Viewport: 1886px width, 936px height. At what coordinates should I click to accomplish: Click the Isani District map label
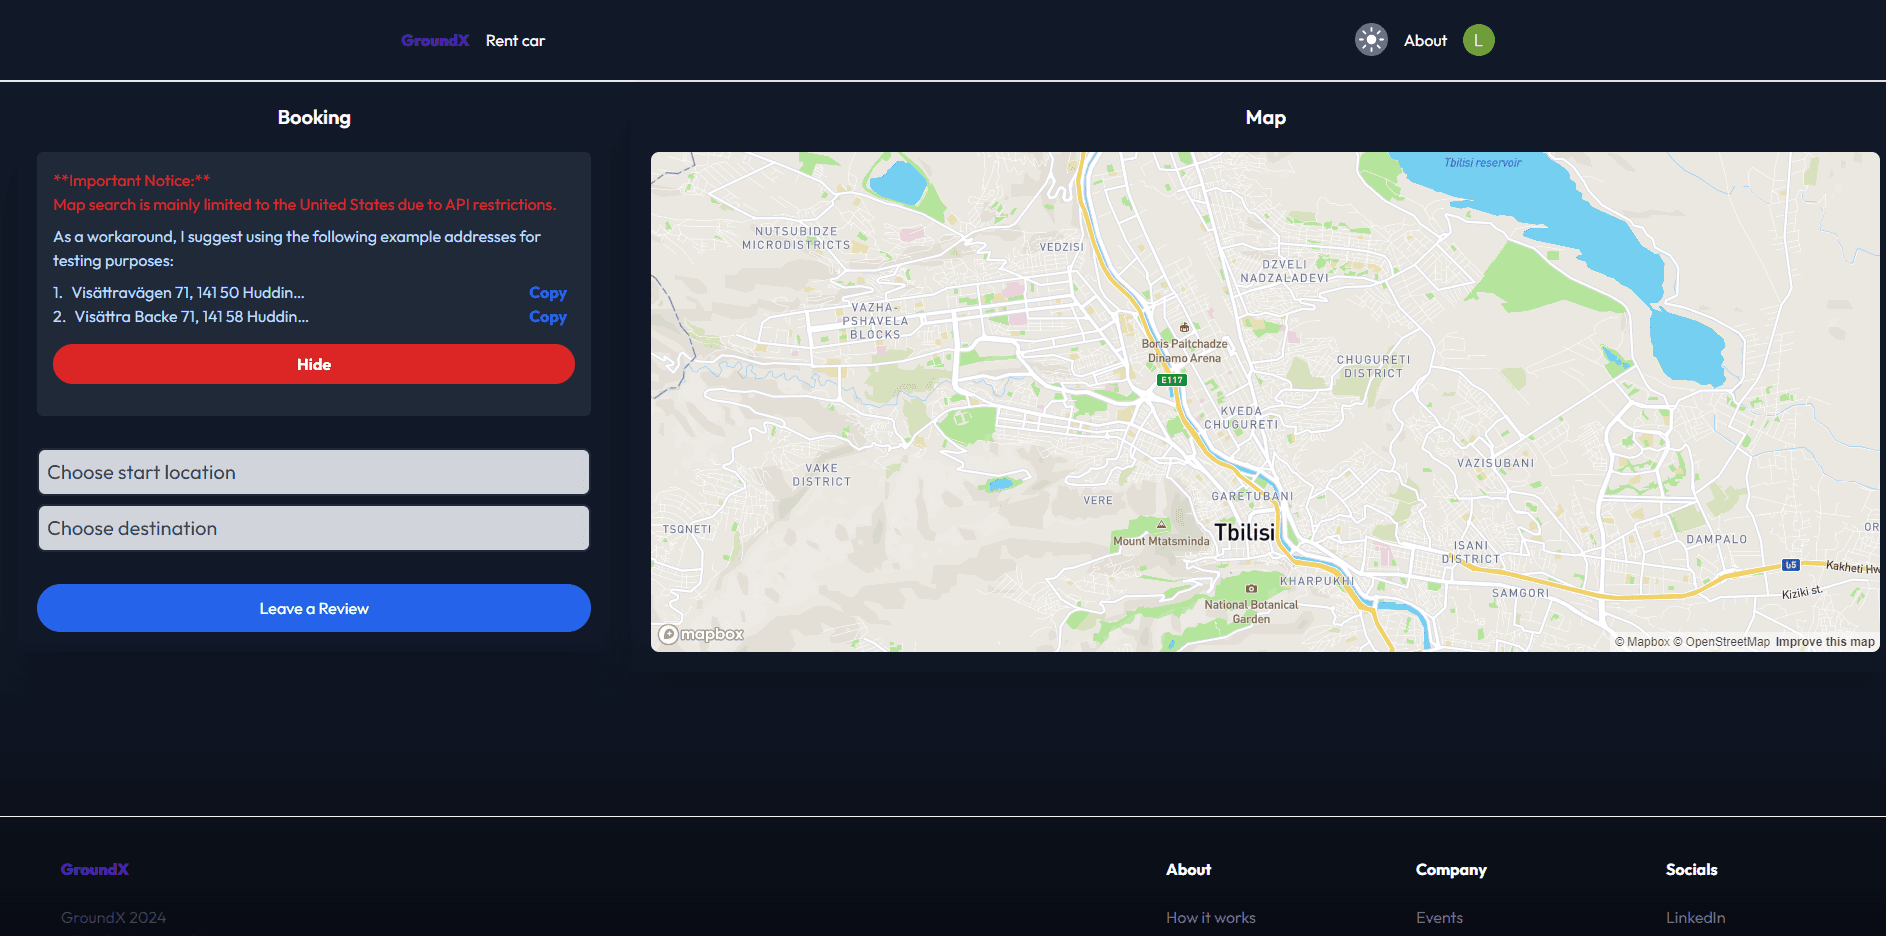1471,553
